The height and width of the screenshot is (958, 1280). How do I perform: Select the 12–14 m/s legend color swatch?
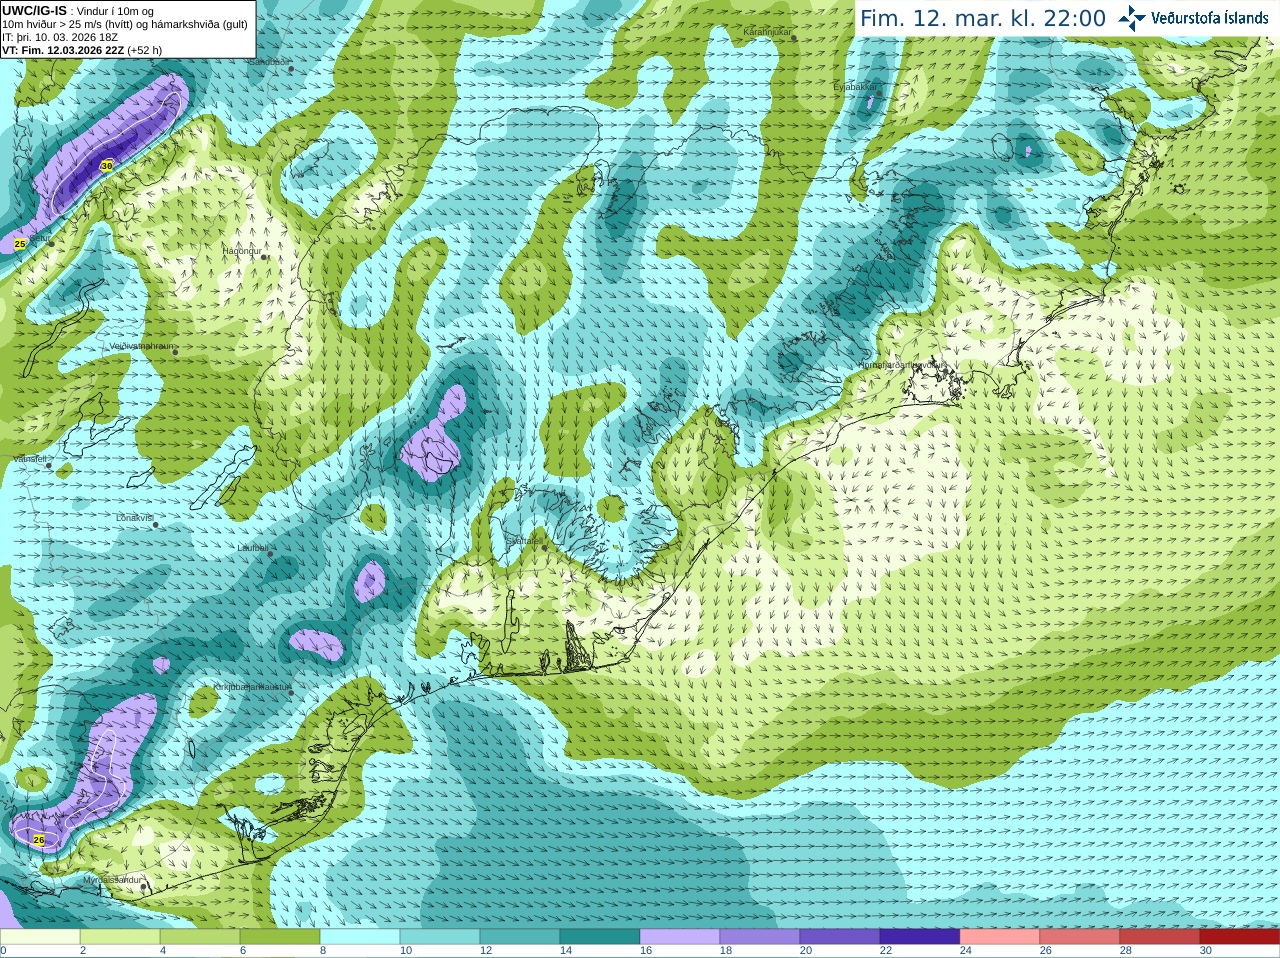(520, 937)
